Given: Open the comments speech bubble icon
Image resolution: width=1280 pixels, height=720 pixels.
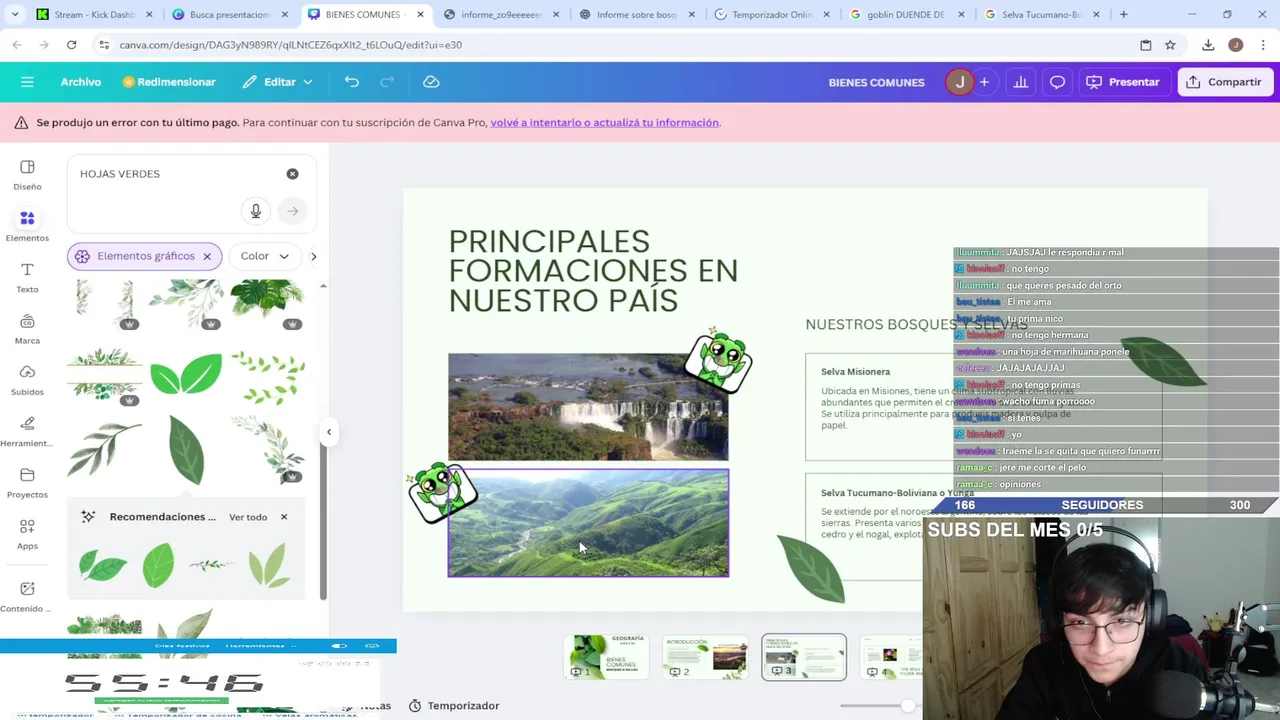Looking at the screenshot, I should pos(1057,82).
